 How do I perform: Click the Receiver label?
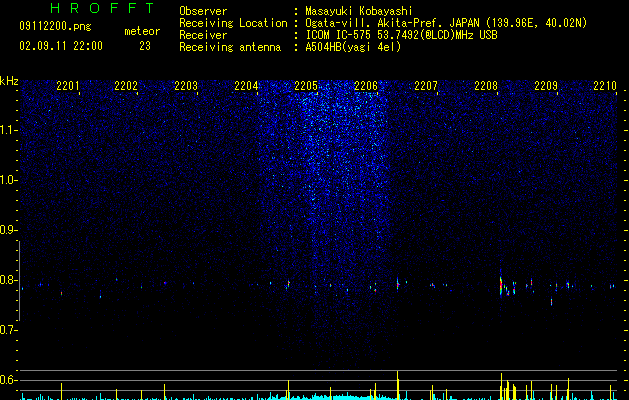203,35
